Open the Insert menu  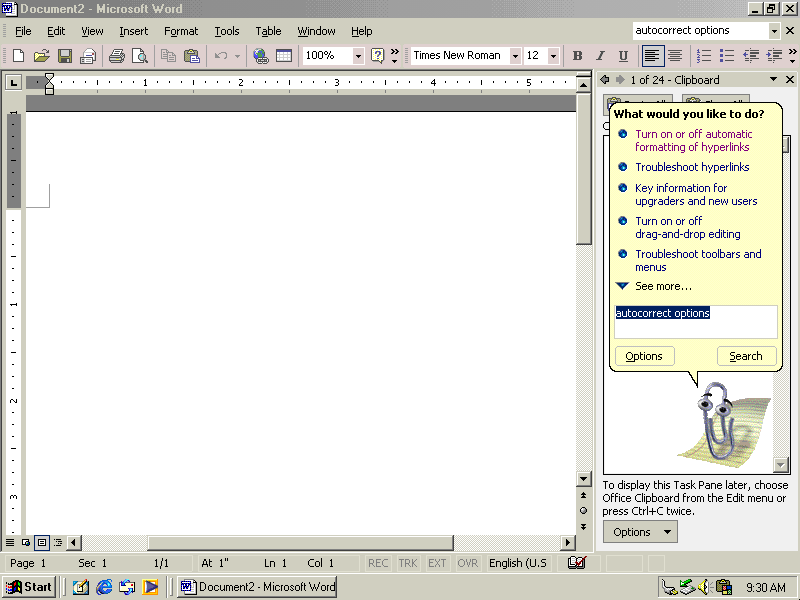pyautogui.click(x=134, y=31)
